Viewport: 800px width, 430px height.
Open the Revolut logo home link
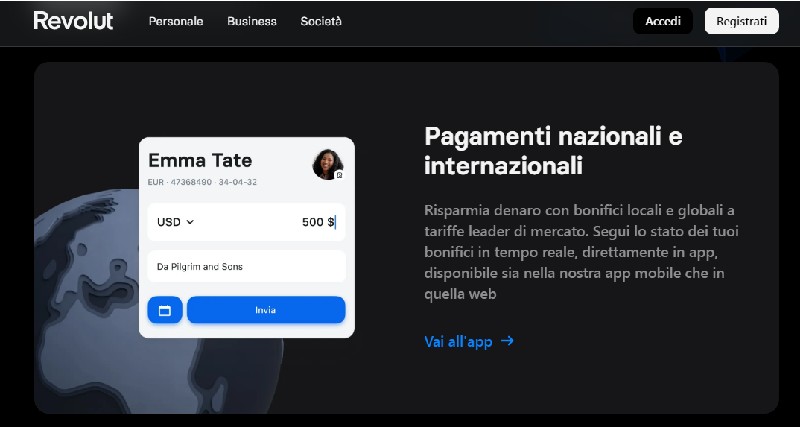point(73,21)
